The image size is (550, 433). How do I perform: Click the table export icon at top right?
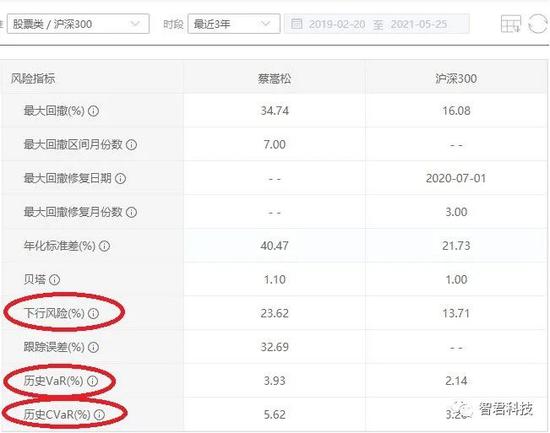pos(510,24)
